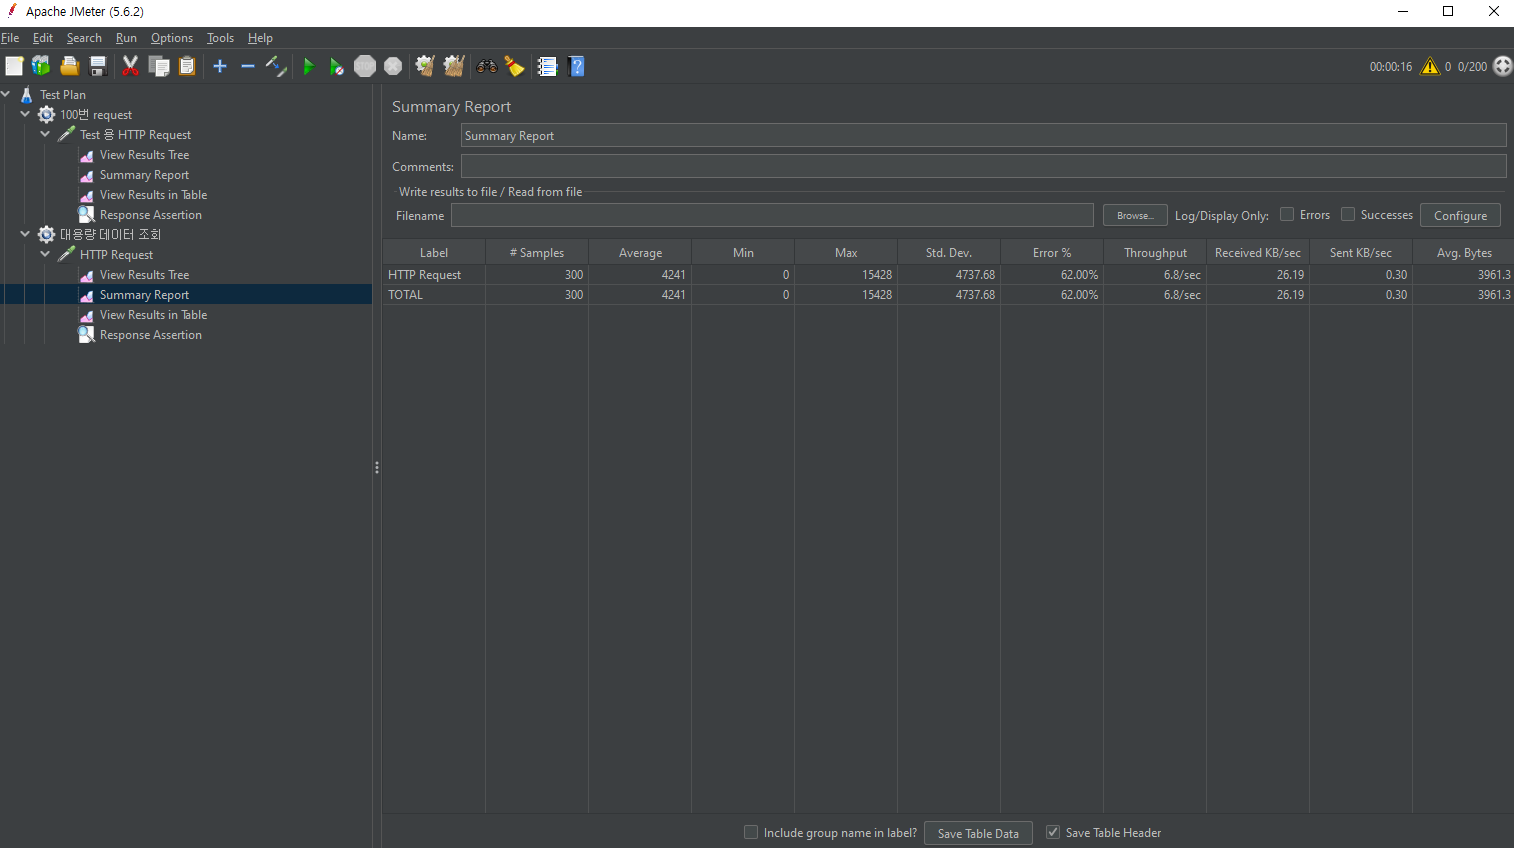Click the yellow warning log icon
Image resolution: width=1514 pixels, height=848 pixels.
point(1430,66)
